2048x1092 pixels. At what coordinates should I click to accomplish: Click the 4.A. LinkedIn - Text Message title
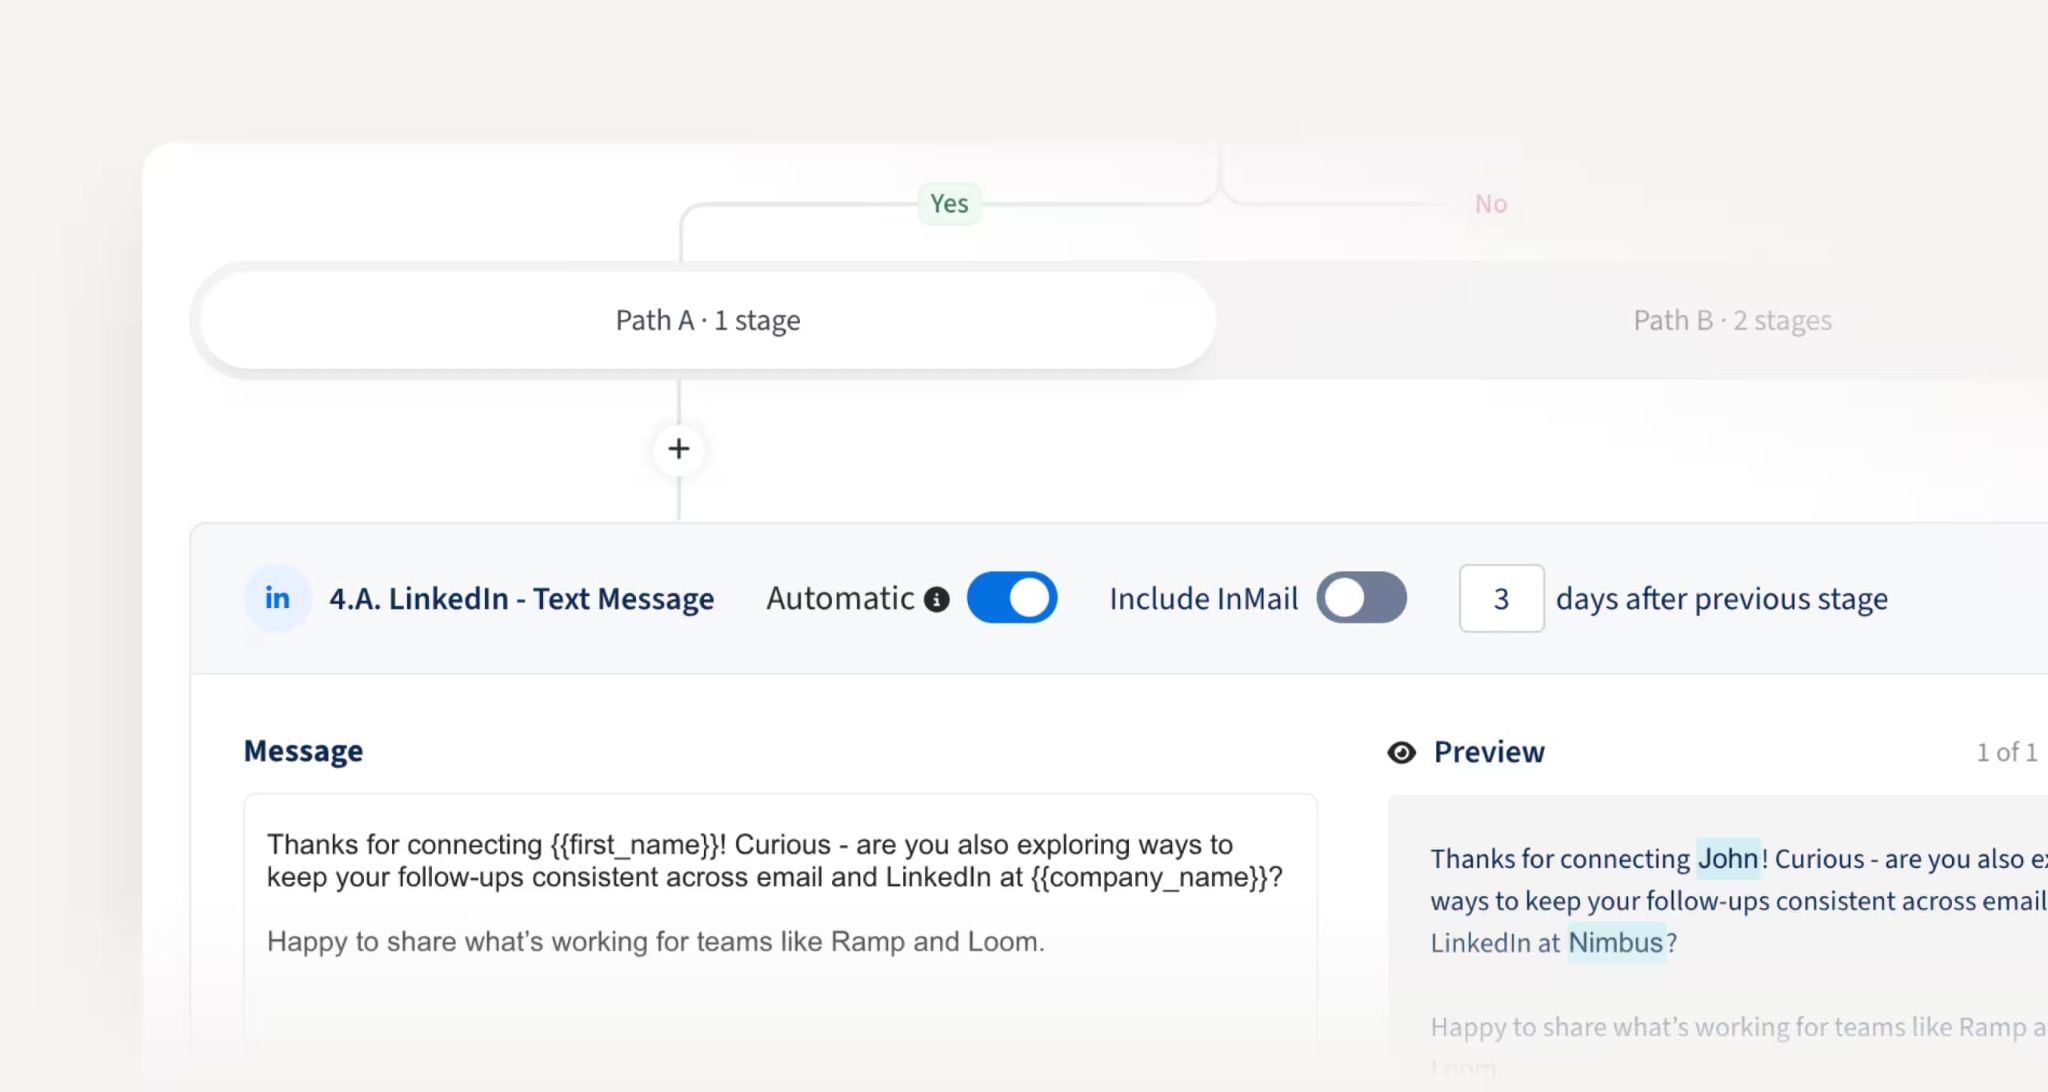522,598
